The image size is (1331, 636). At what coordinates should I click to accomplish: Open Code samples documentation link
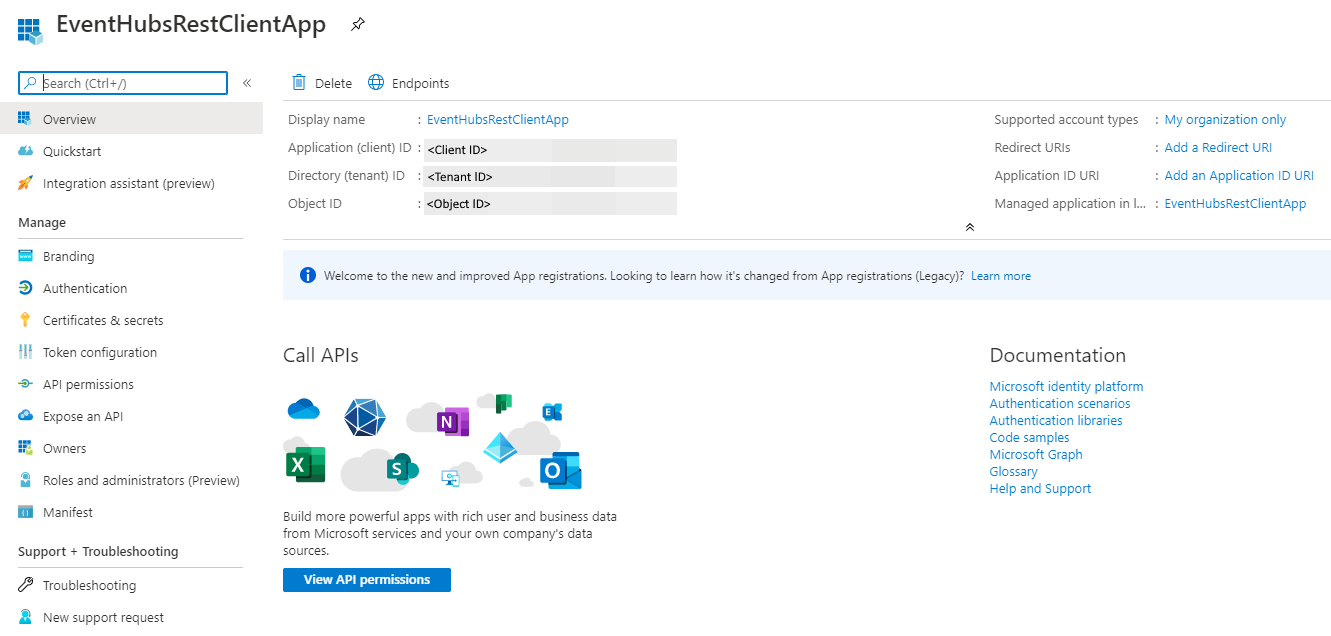click(x=1030, y=437)
